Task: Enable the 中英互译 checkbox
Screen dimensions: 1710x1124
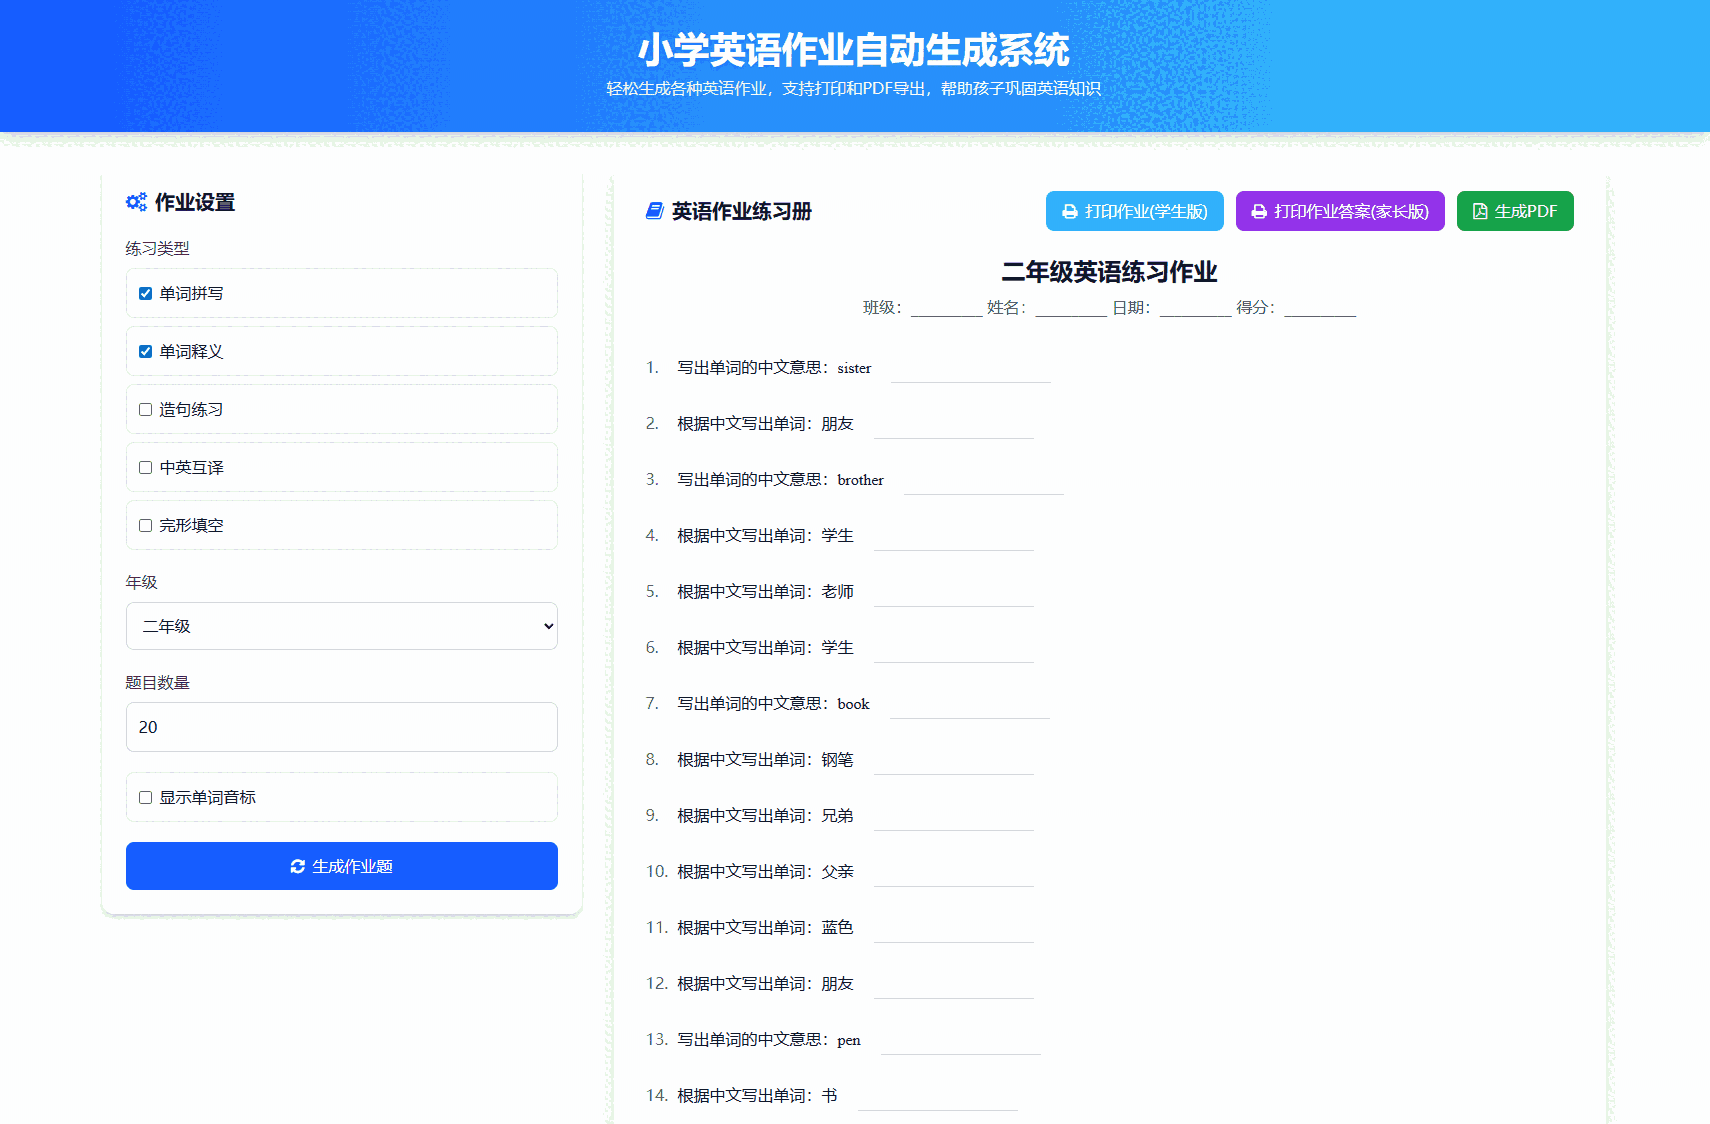Action: click(x=146, y=468)
